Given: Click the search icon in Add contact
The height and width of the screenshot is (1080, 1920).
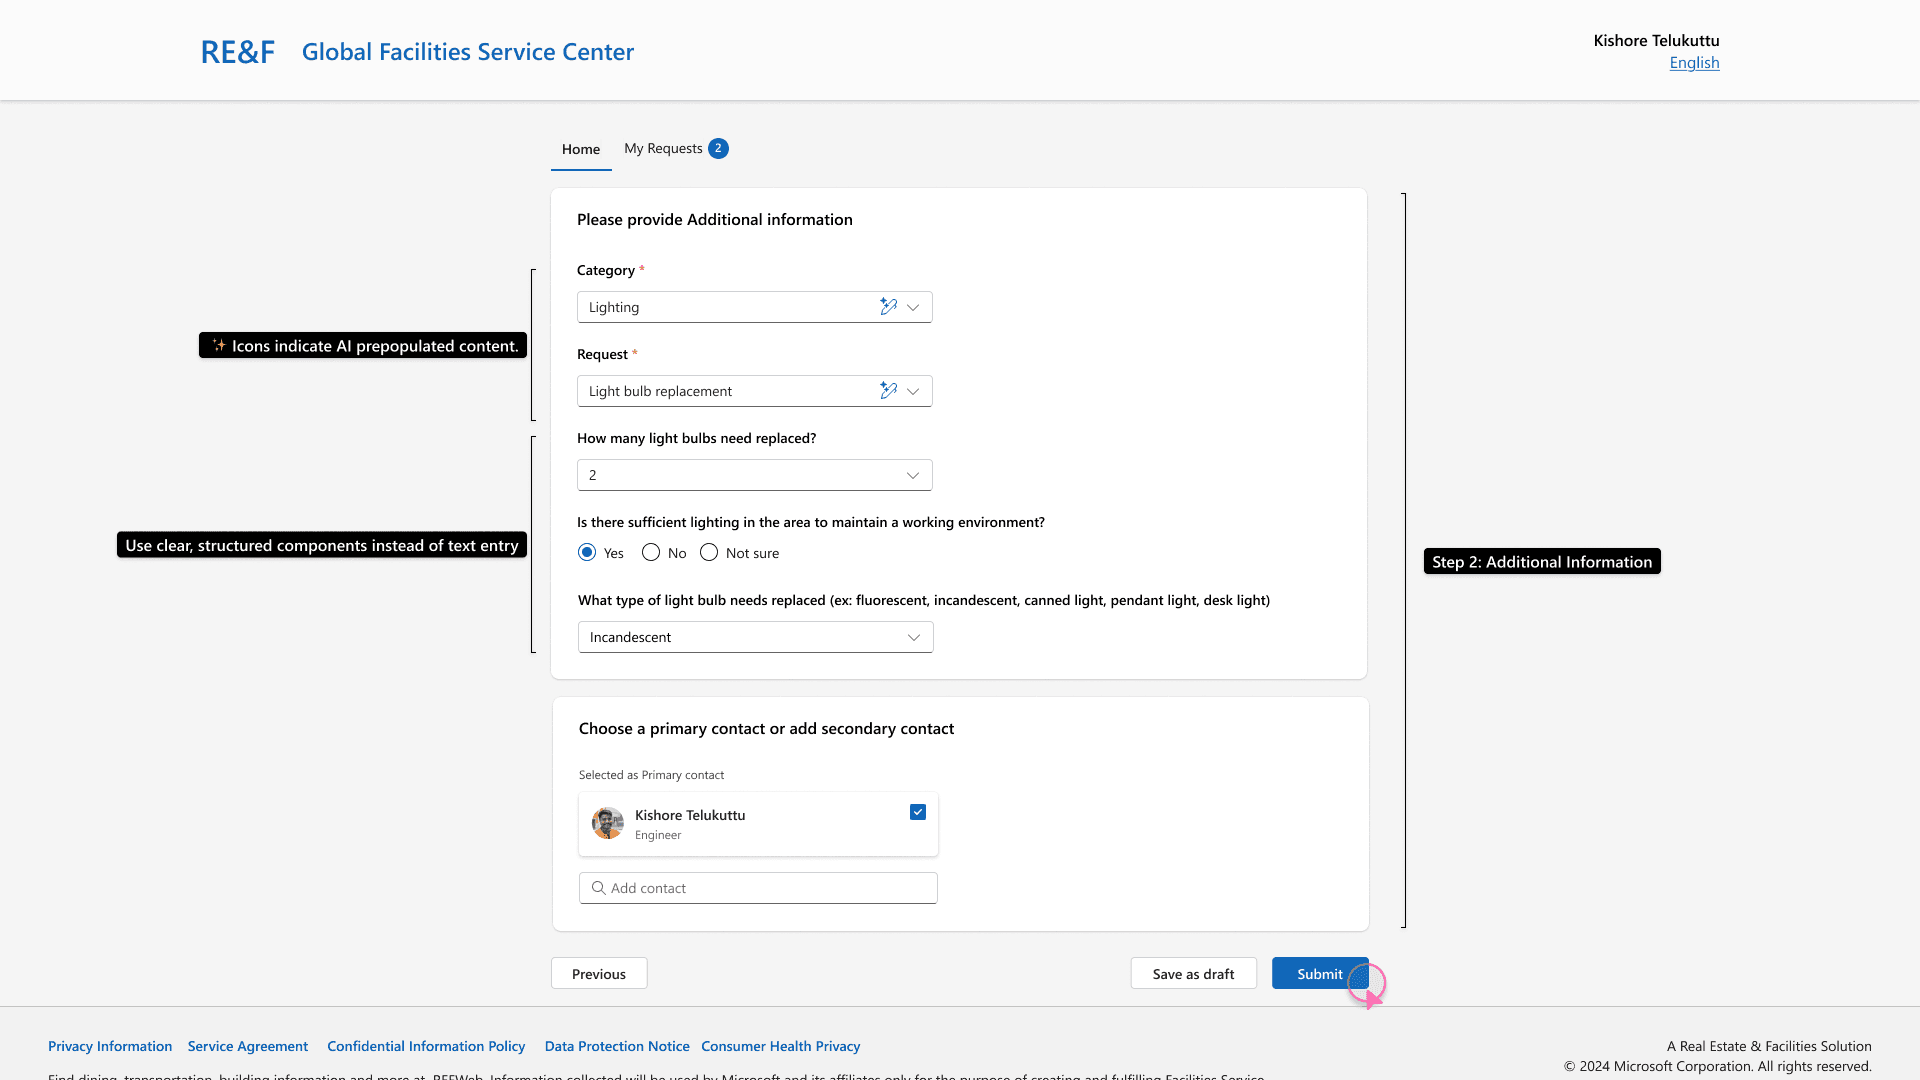Looking at the screenshot, I should point(598,888).
